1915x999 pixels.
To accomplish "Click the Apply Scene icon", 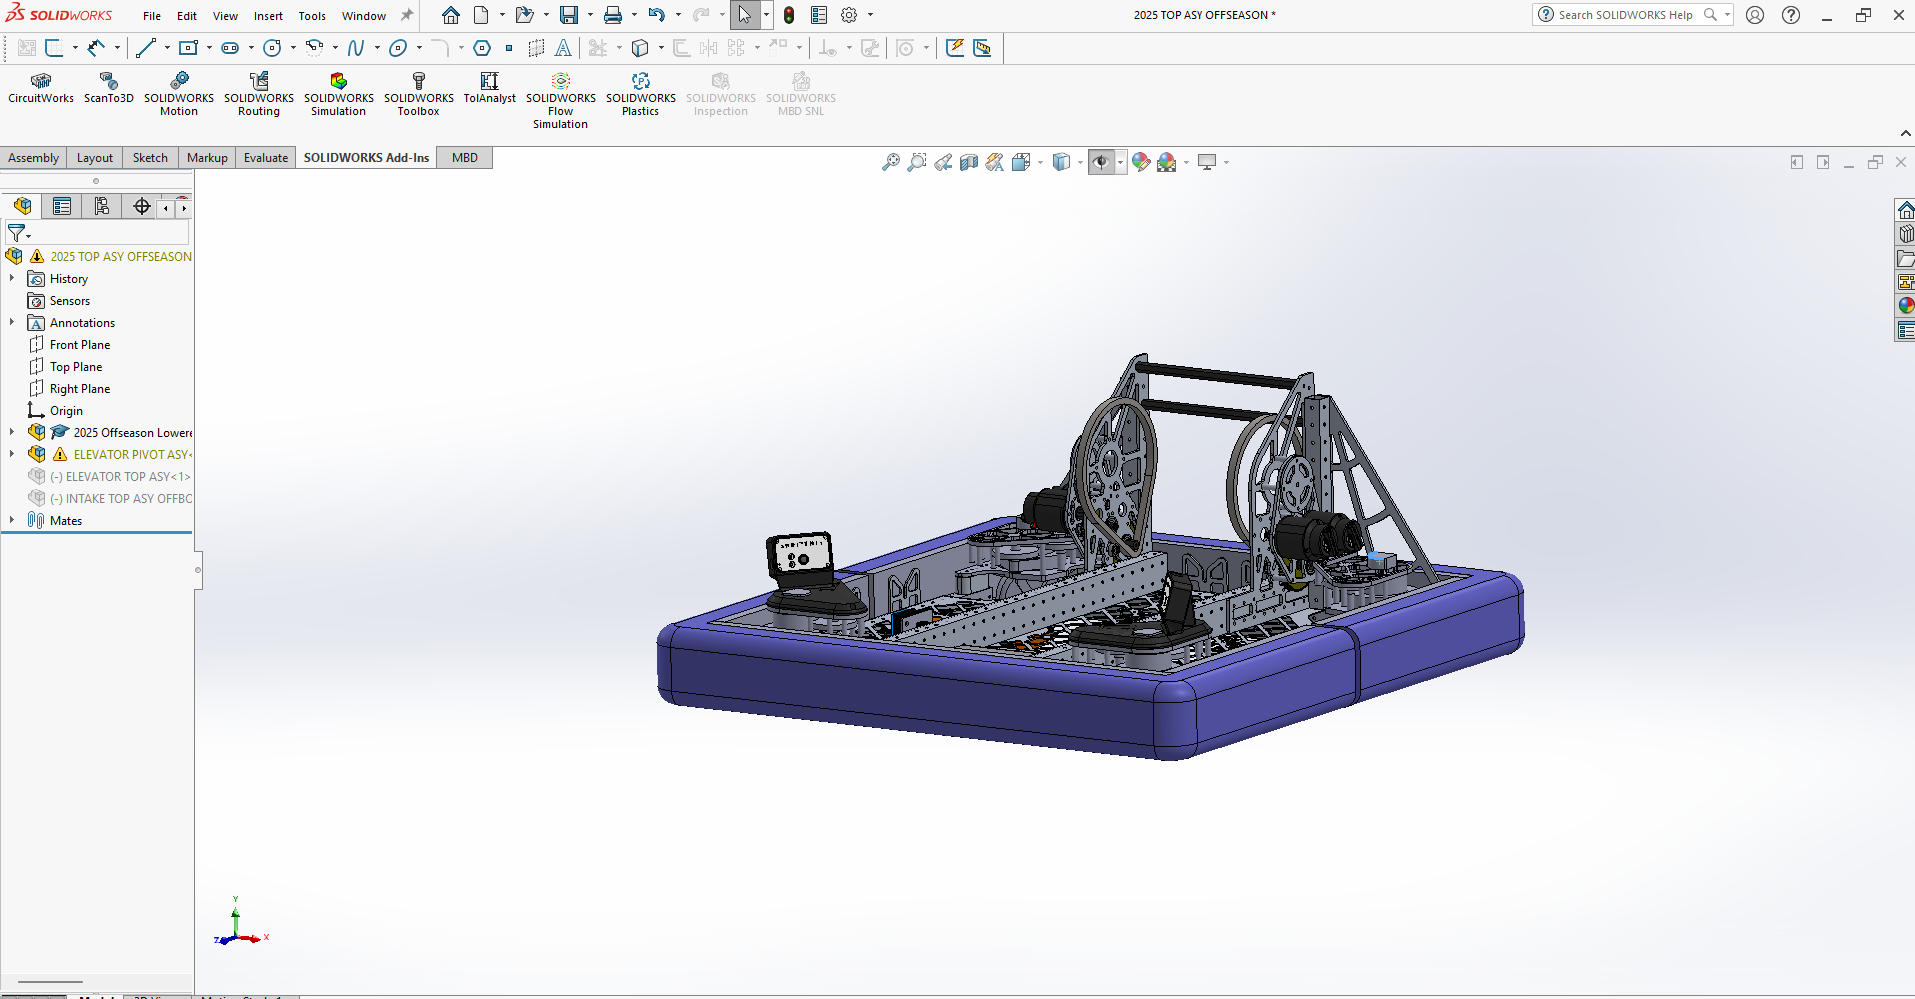I will [1167, 162].
